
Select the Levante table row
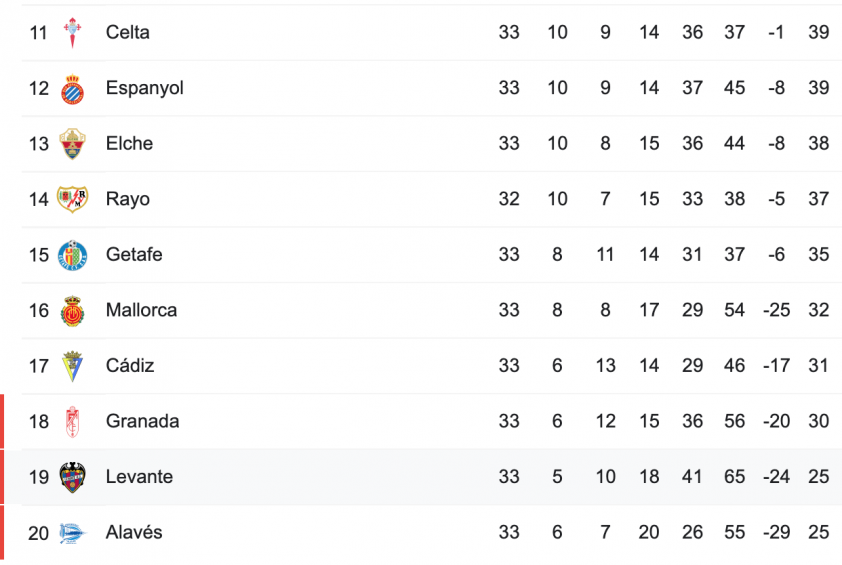(421, 477)
